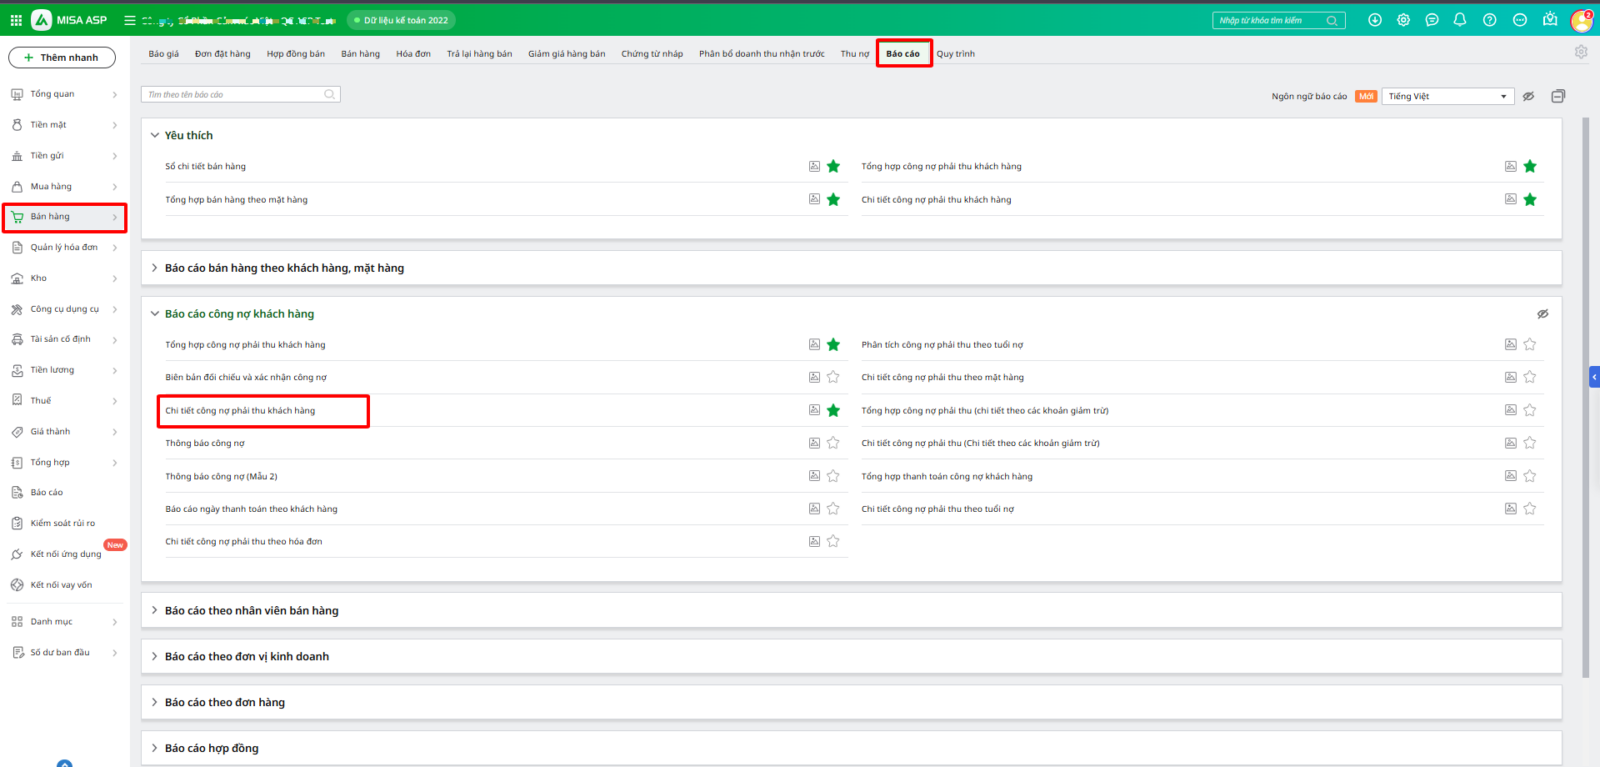Click the download icon in top bar
This screenshot has width=1600, height=767.
[x=1375, y=20]
